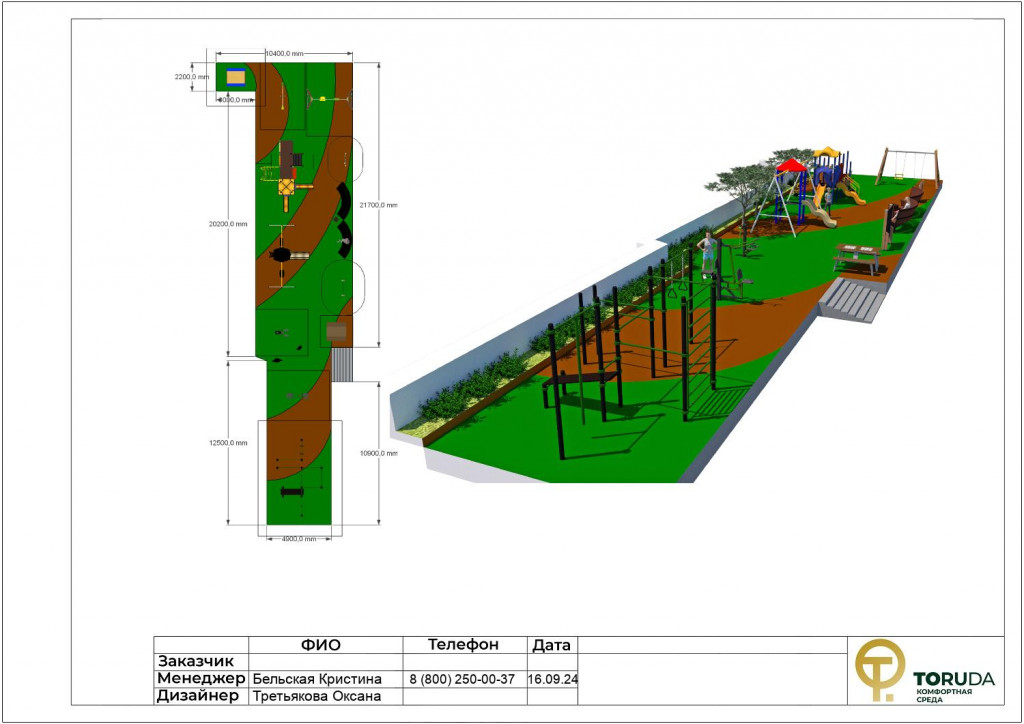The height and width of the screenshot is (724, 1024).
Task: Select the striped staircase in the site plan
Action: (343, 364)
